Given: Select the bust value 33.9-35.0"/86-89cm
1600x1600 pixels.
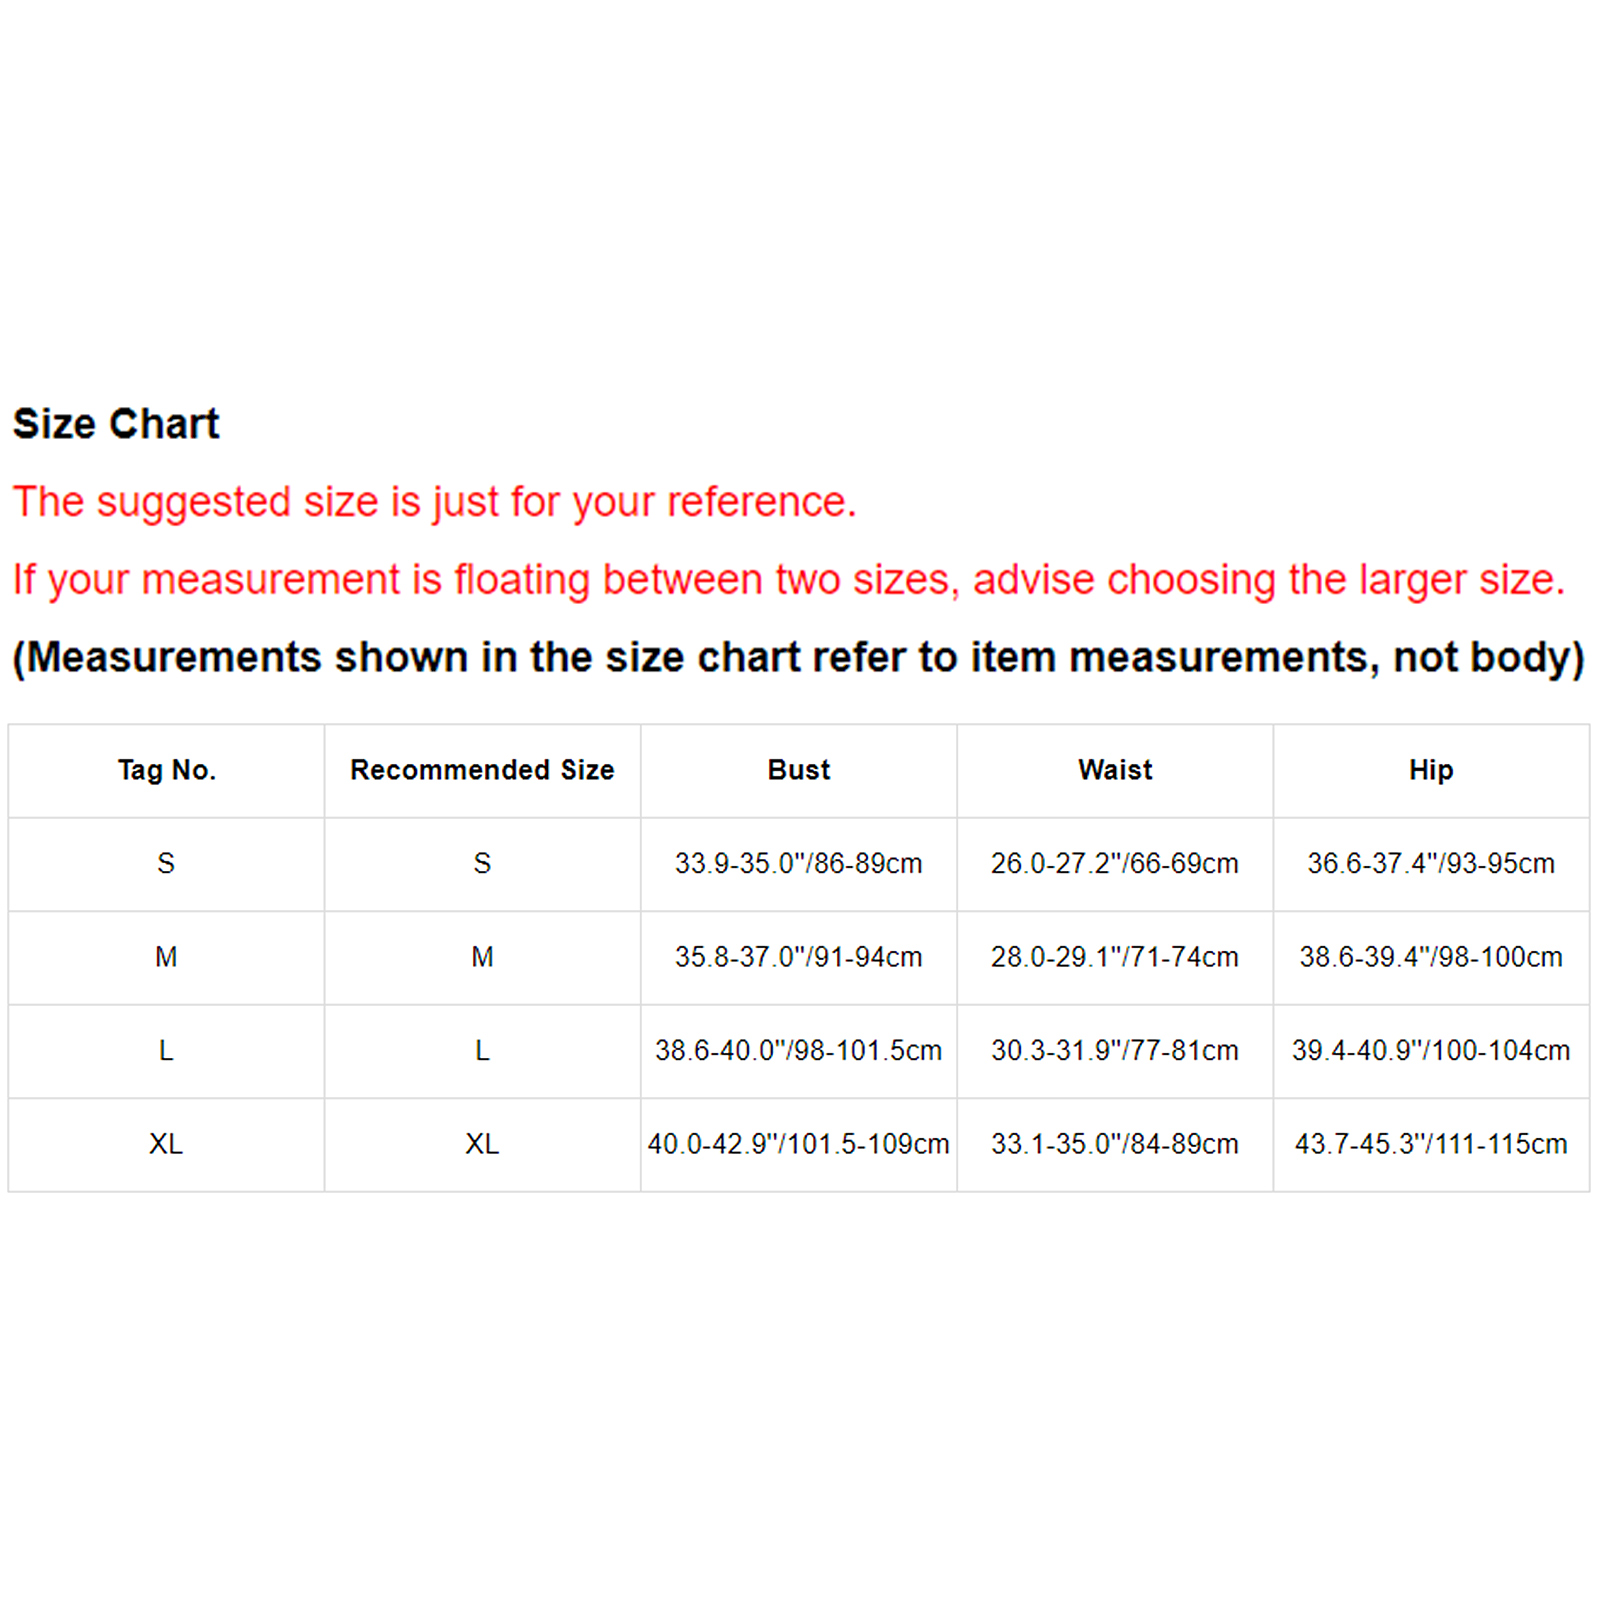Looking at the screenshot, I should click(798, 864).
